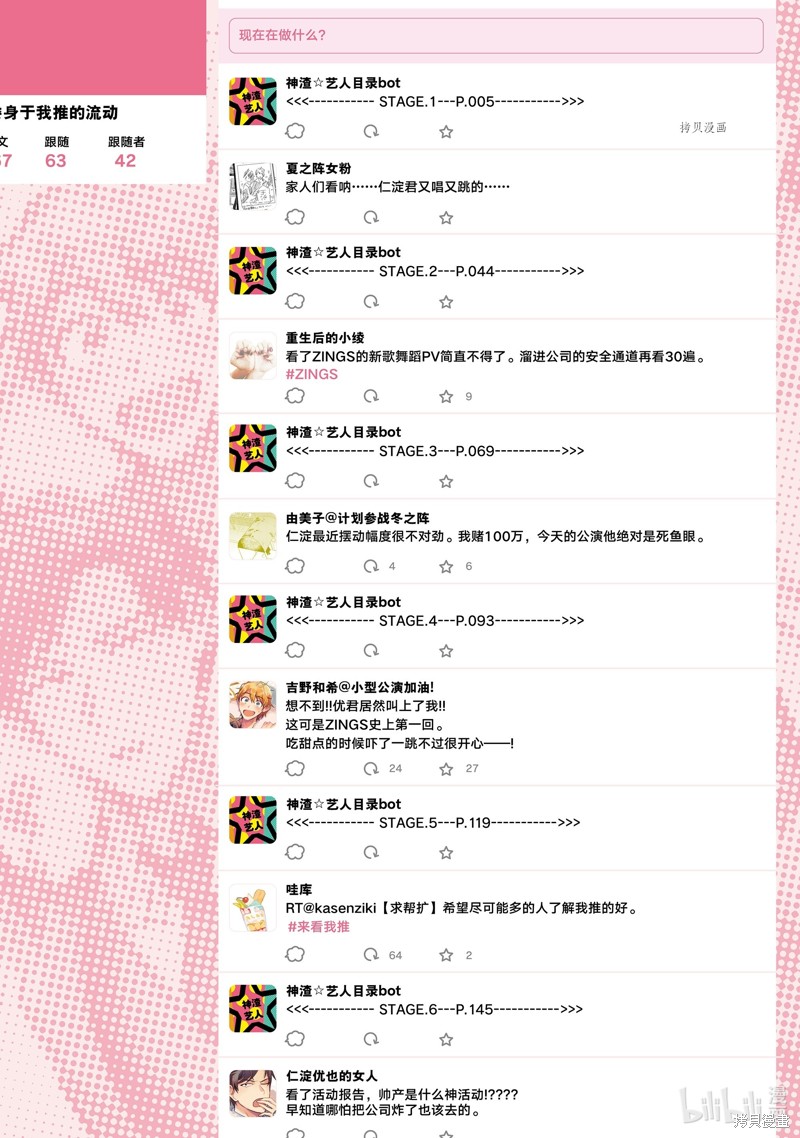The image size is (800, 1138).
Task: Open 仁淀优也的女人 avatar thumbnail
Action: (x=253, y=1093)
